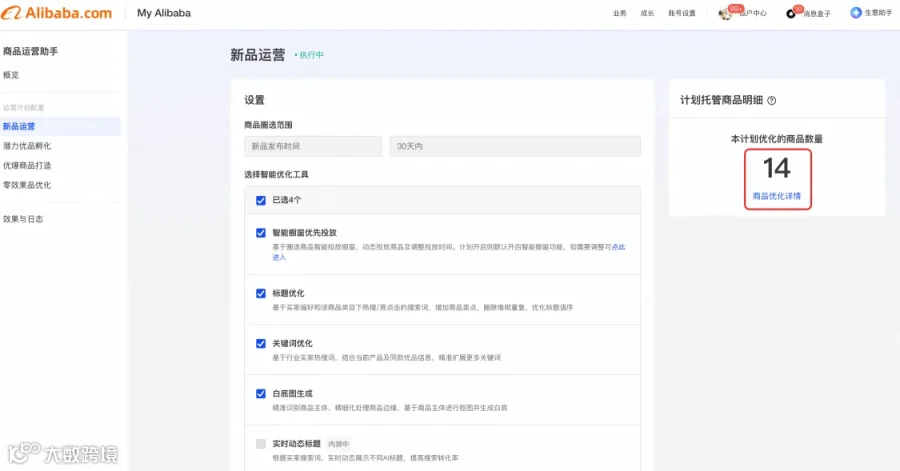The height and width of the screenshot is (471, 900).
Task: Uncheck the 白底图生成 checkbox
Action: 261,394
